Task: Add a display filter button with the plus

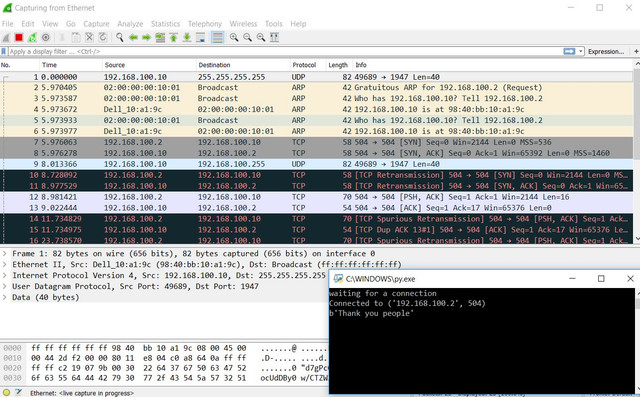Action: 636,51
